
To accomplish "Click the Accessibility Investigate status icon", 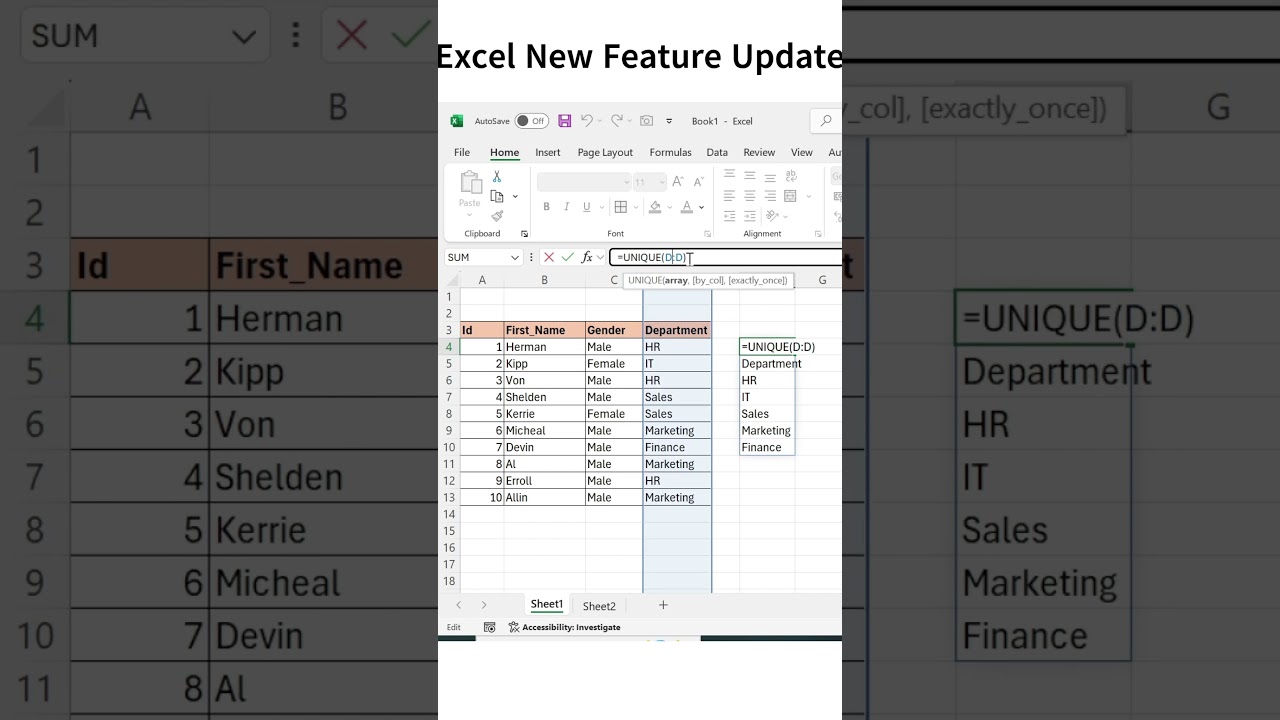I will (x=514, y=627).
